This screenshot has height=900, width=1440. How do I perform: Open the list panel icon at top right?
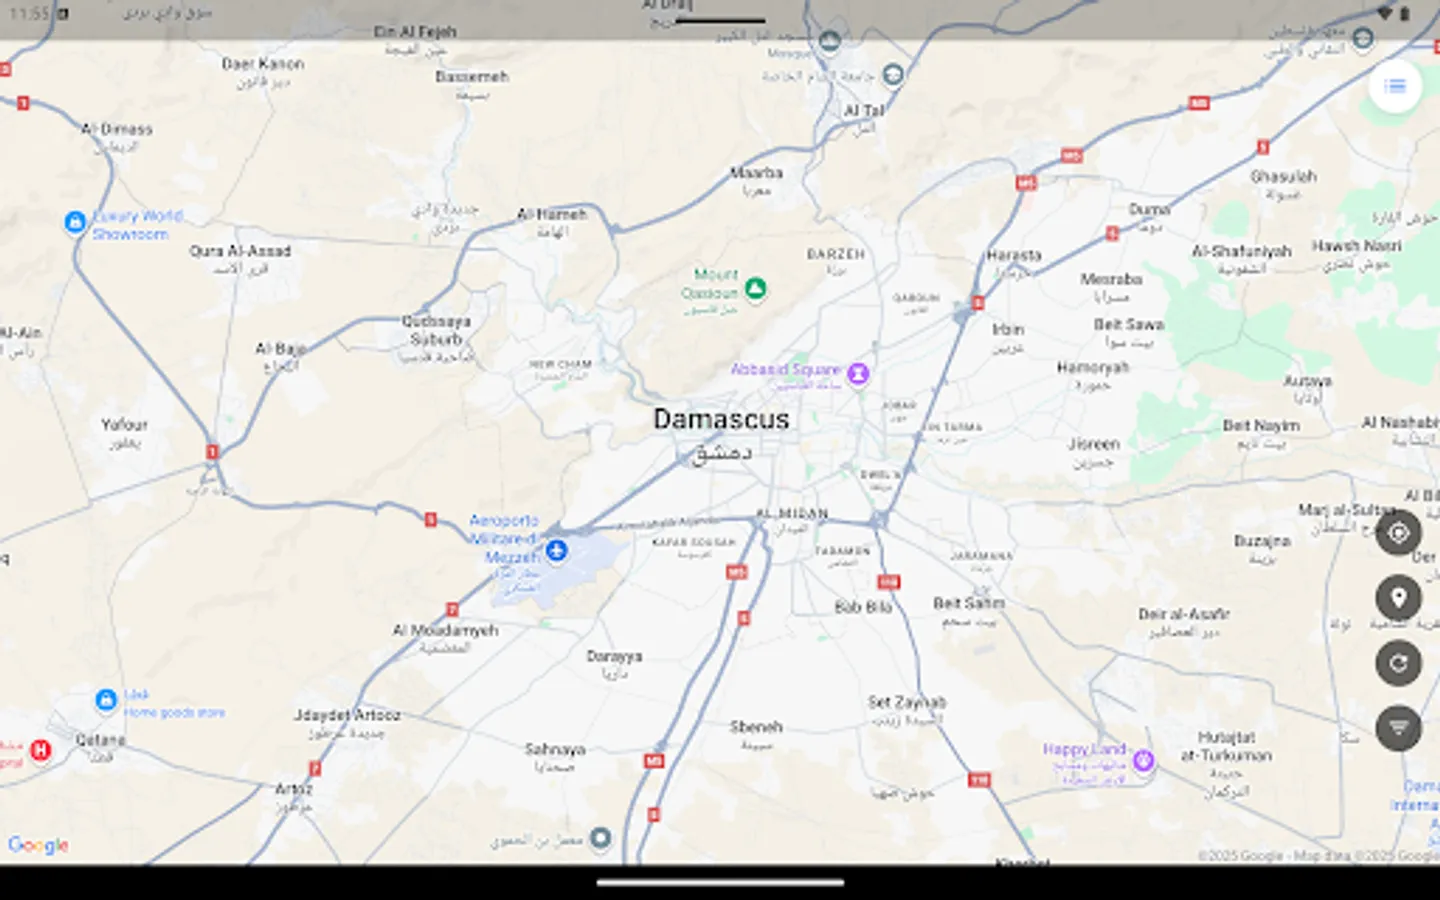tap(1395, 86)
